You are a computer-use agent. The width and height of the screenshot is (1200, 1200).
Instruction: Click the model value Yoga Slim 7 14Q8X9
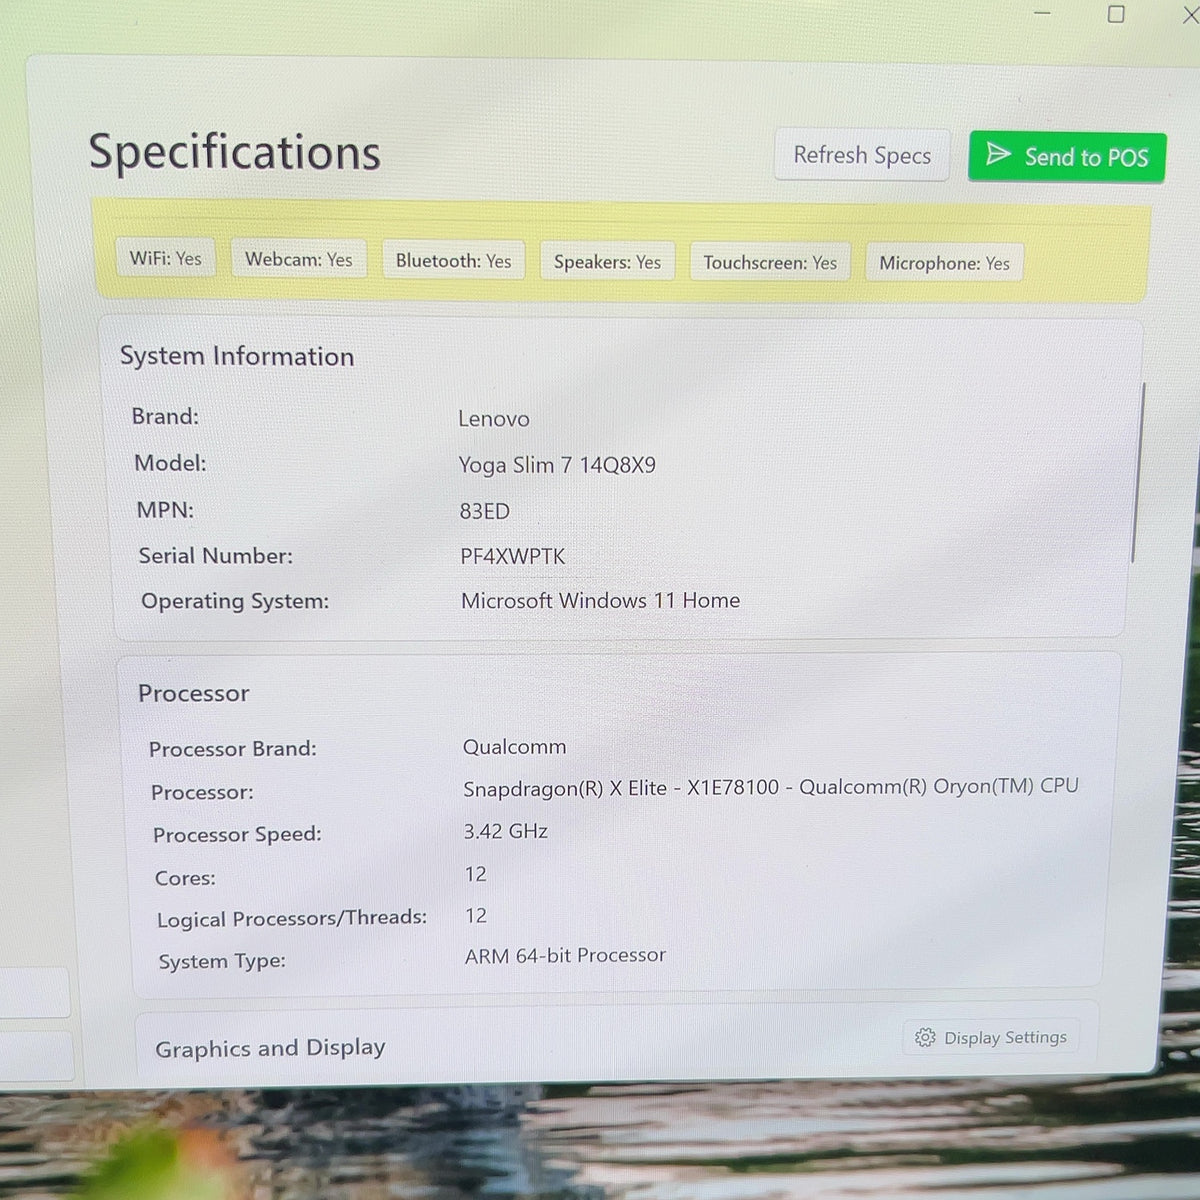point(557,465)
